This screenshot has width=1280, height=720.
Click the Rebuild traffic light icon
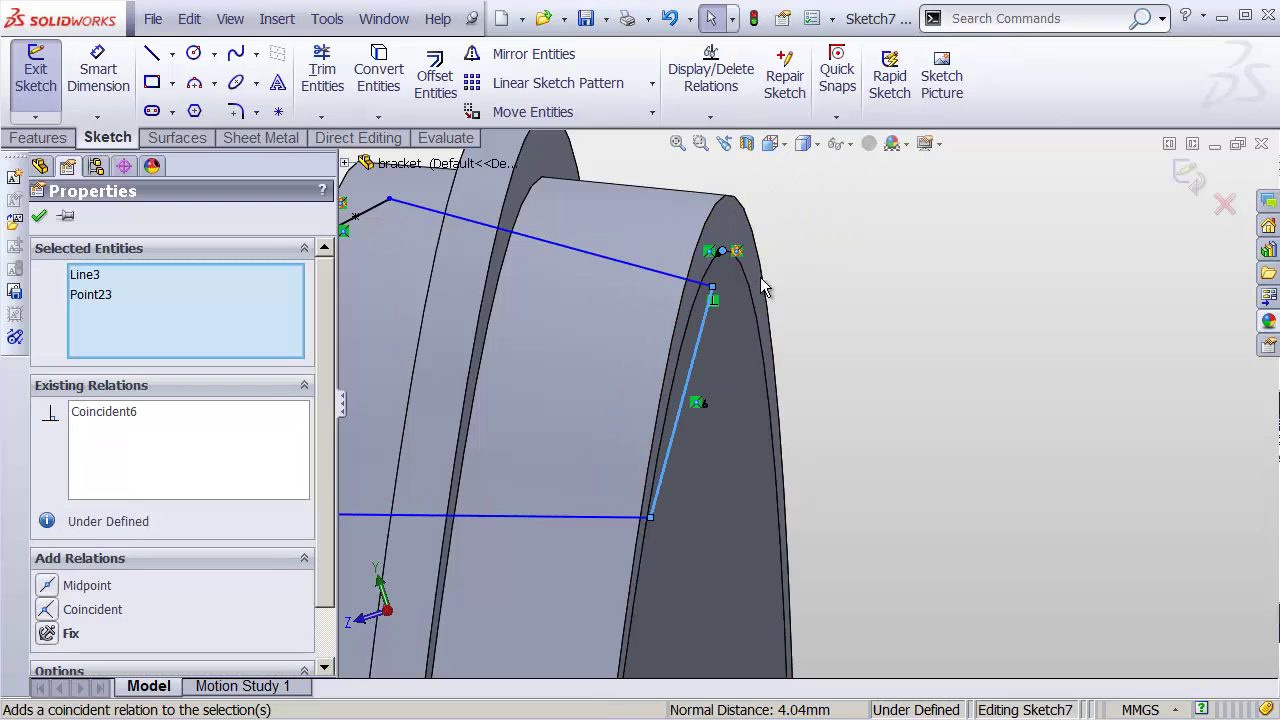point(754,18)
